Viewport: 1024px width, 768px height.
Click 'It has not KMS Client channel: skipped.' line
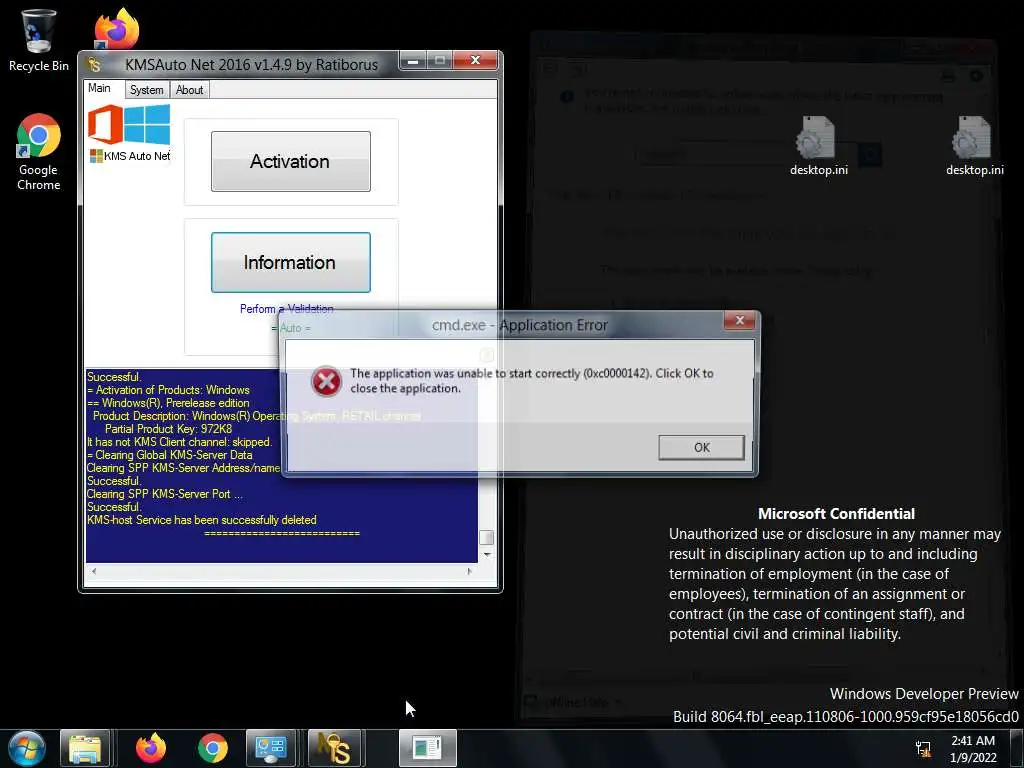coord(180,442)
